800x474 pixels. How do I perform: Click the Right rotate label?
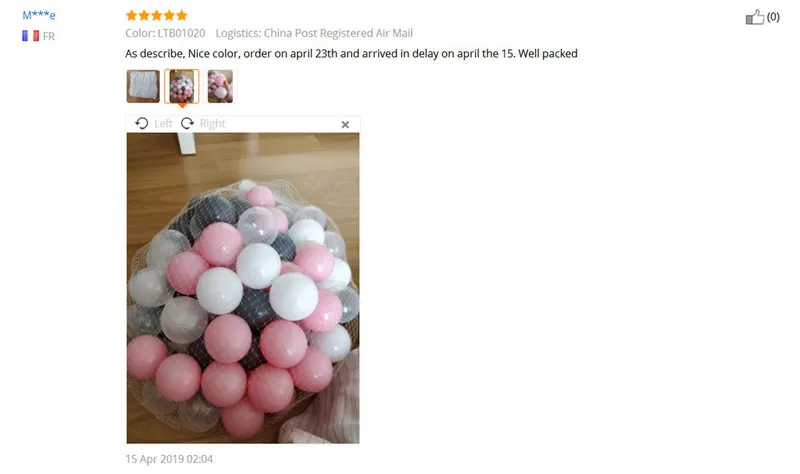coord(212,123)
